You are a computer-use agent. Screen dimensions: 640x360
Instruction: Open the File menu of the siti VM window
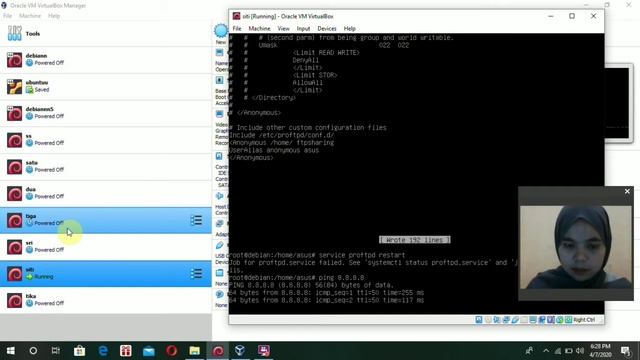[237, 29]
